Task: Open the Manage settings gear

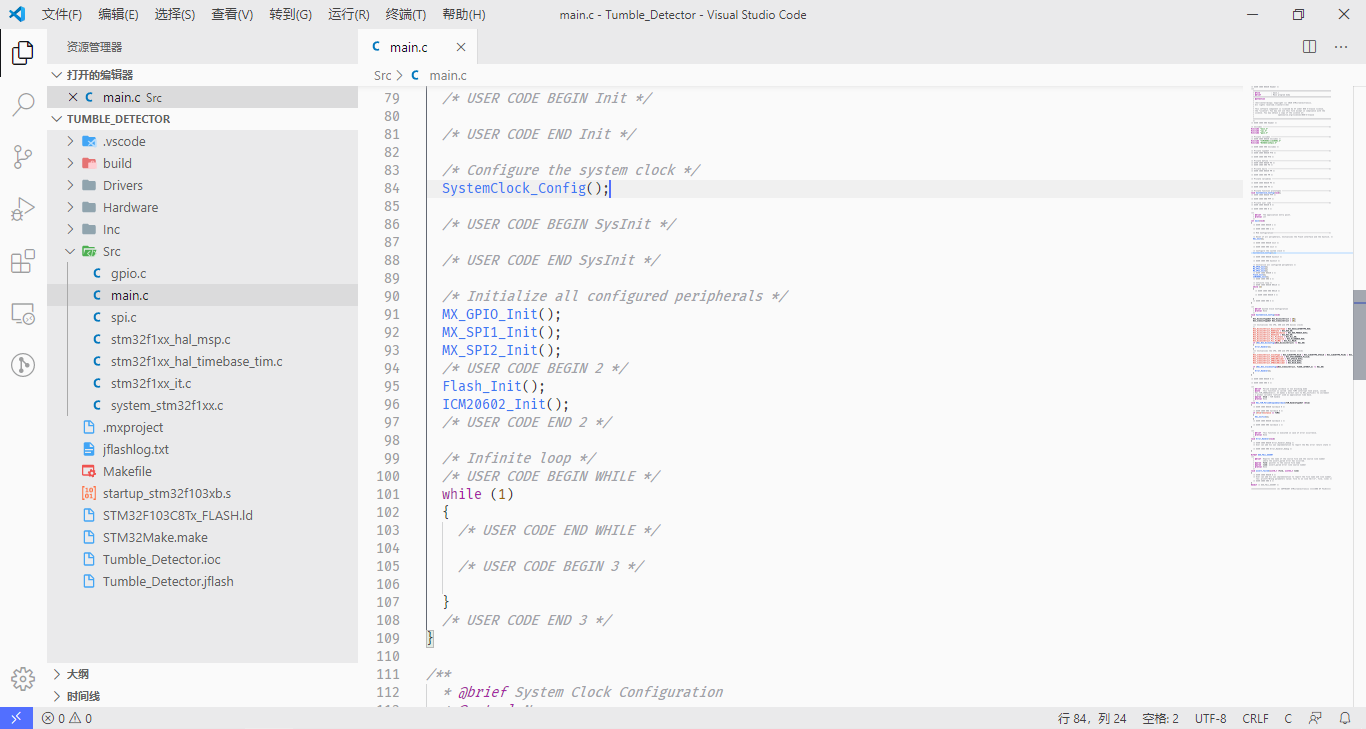Action: point(22,679)
